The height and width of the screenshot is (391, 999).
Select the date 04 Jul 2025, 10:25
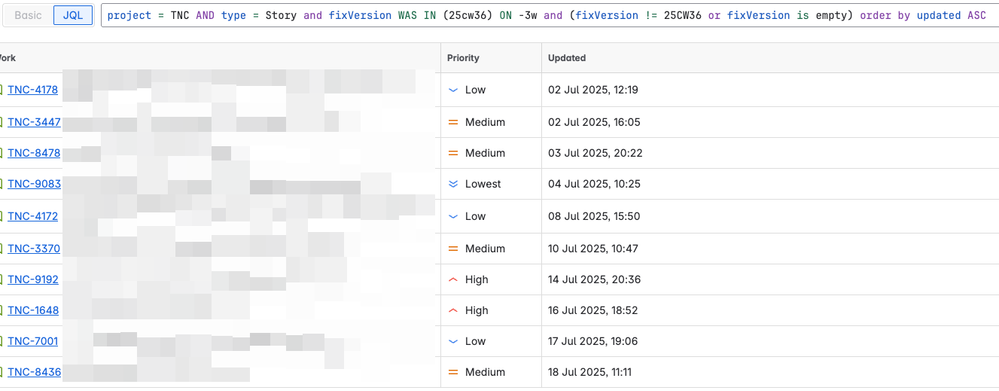594,184
